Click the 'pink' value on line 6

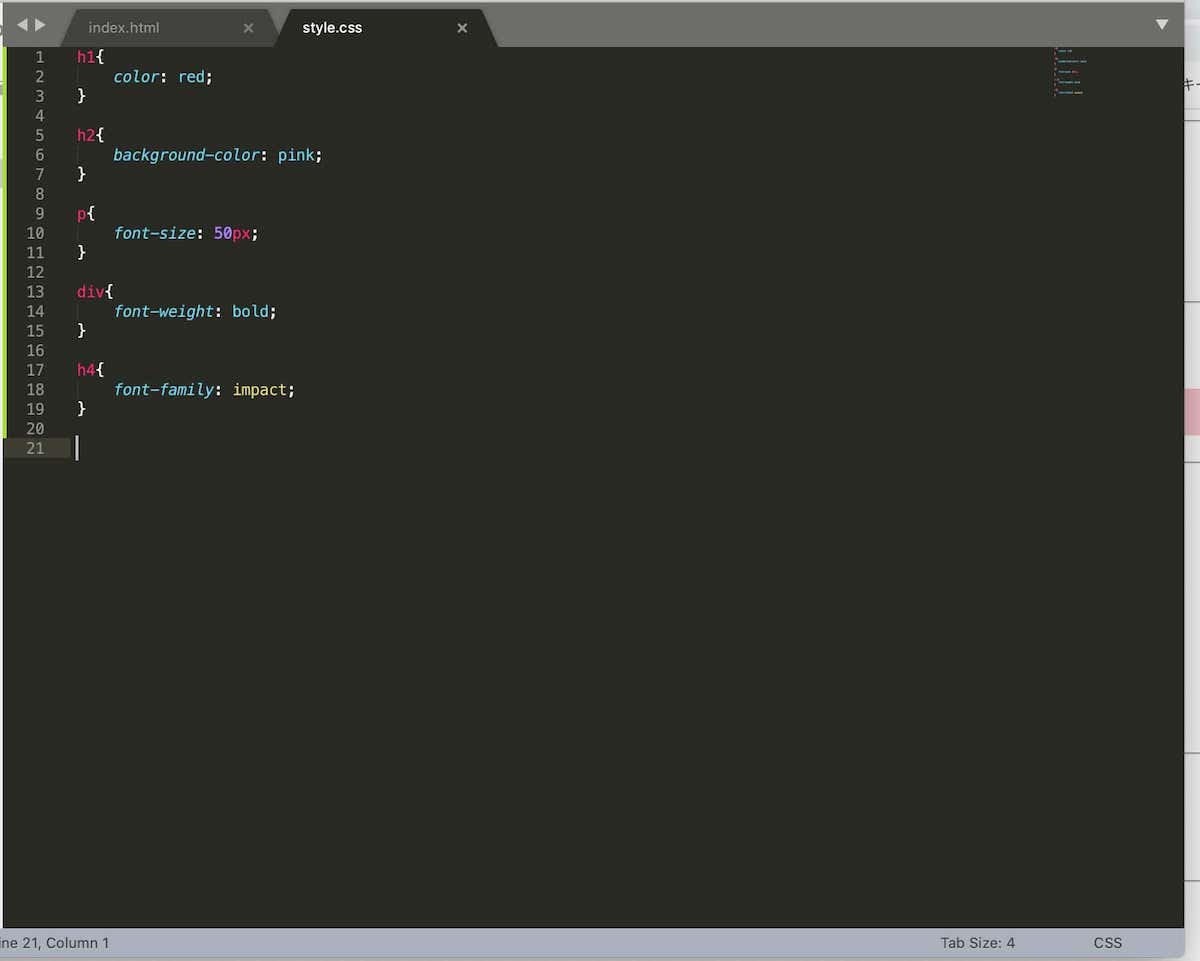coord(296,155)
